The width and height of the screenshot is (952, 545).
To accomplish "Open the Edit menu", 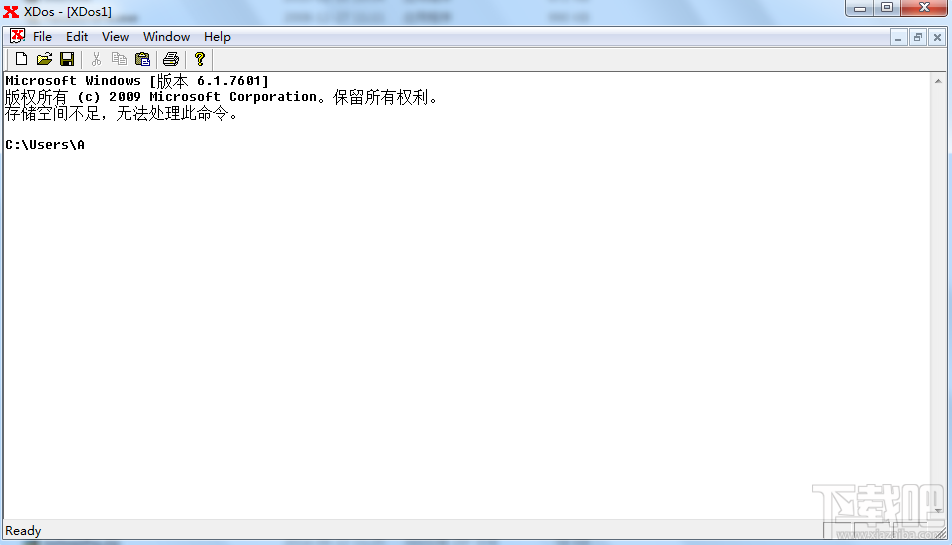I will point(77,36).
